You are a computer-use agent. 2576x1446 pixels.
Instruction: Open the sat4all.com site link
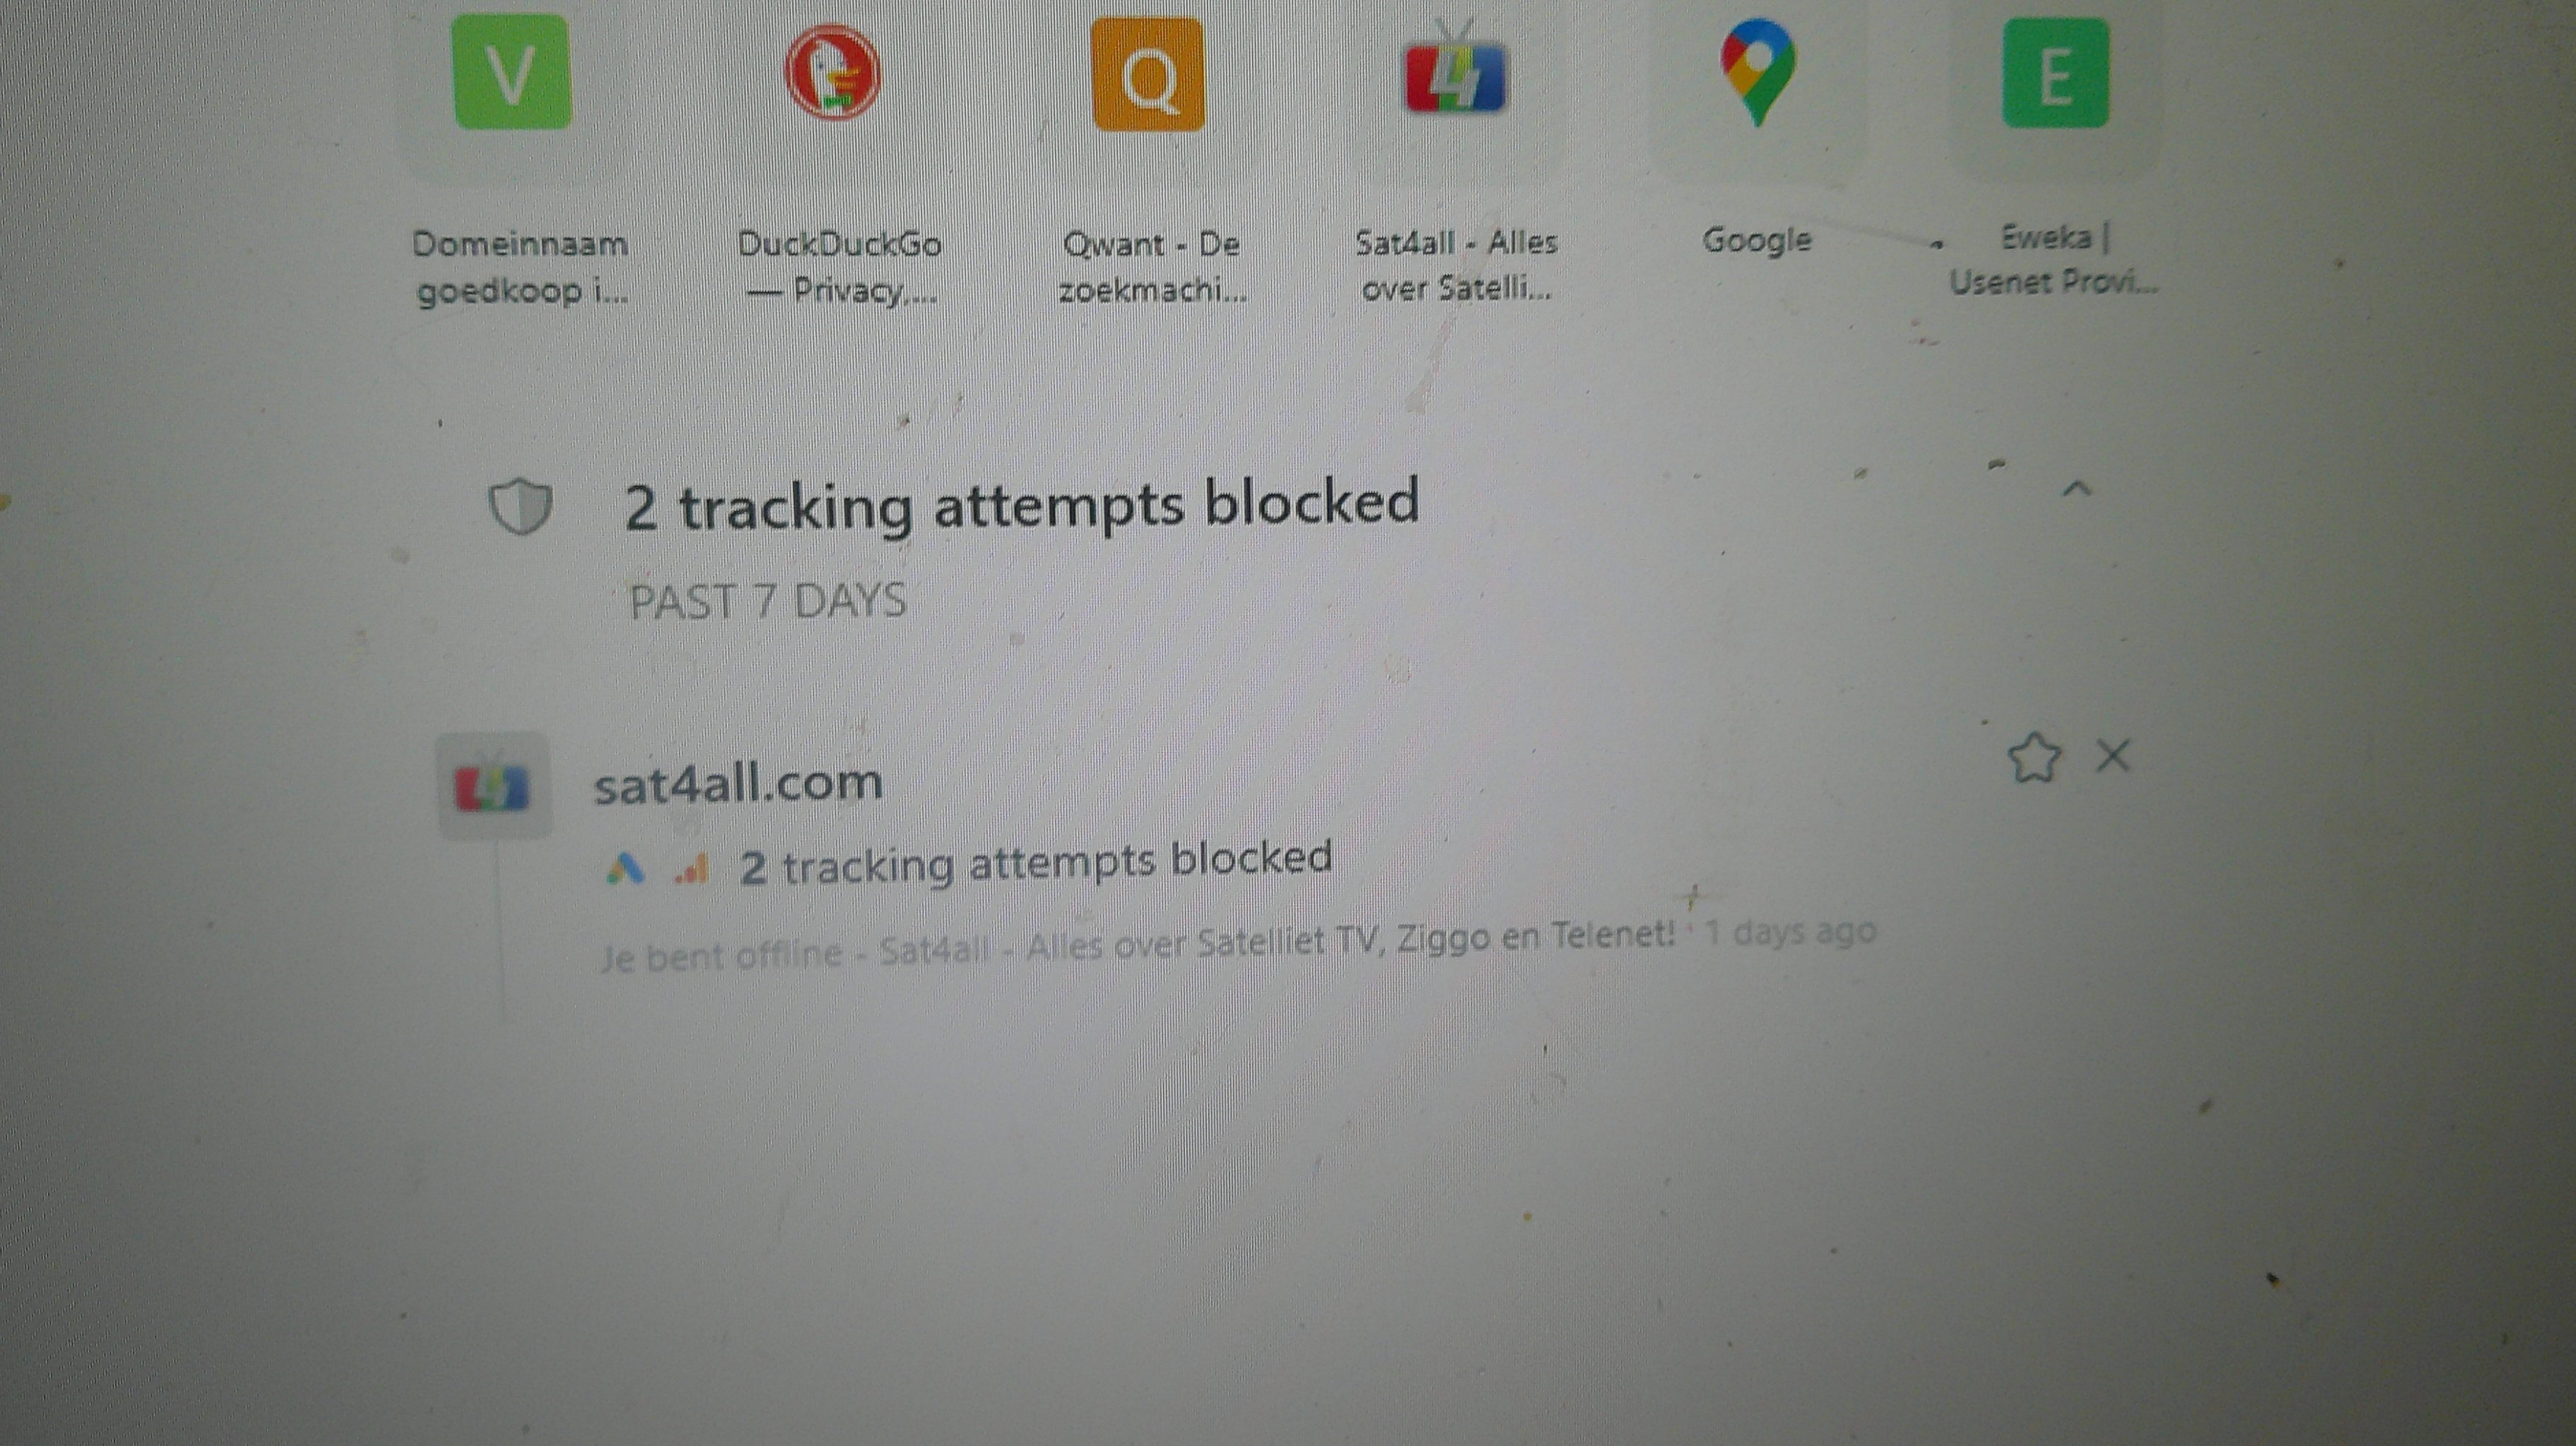click(x=738, y=783)
